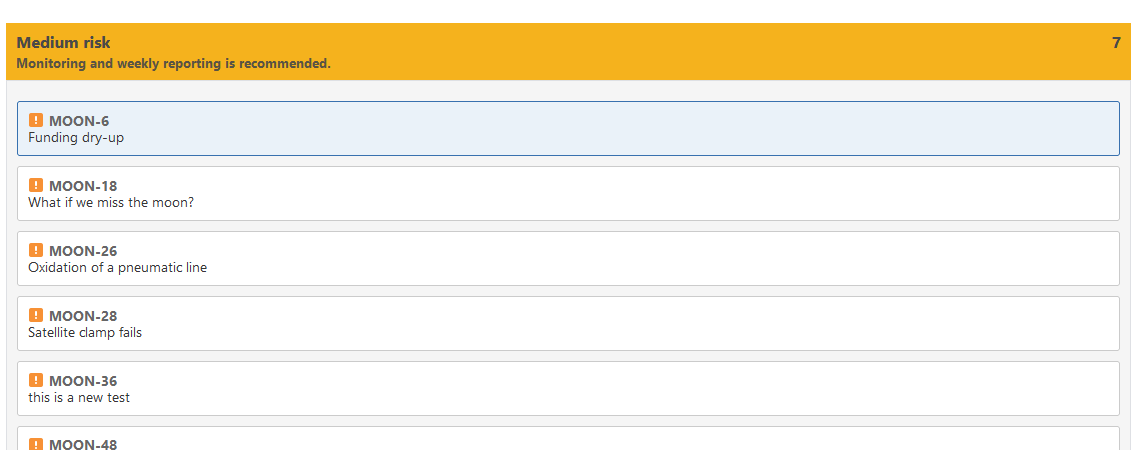1144x450 pixels.
Task: Open the MOON-6 issue key link
Action: tap(79, 121)
